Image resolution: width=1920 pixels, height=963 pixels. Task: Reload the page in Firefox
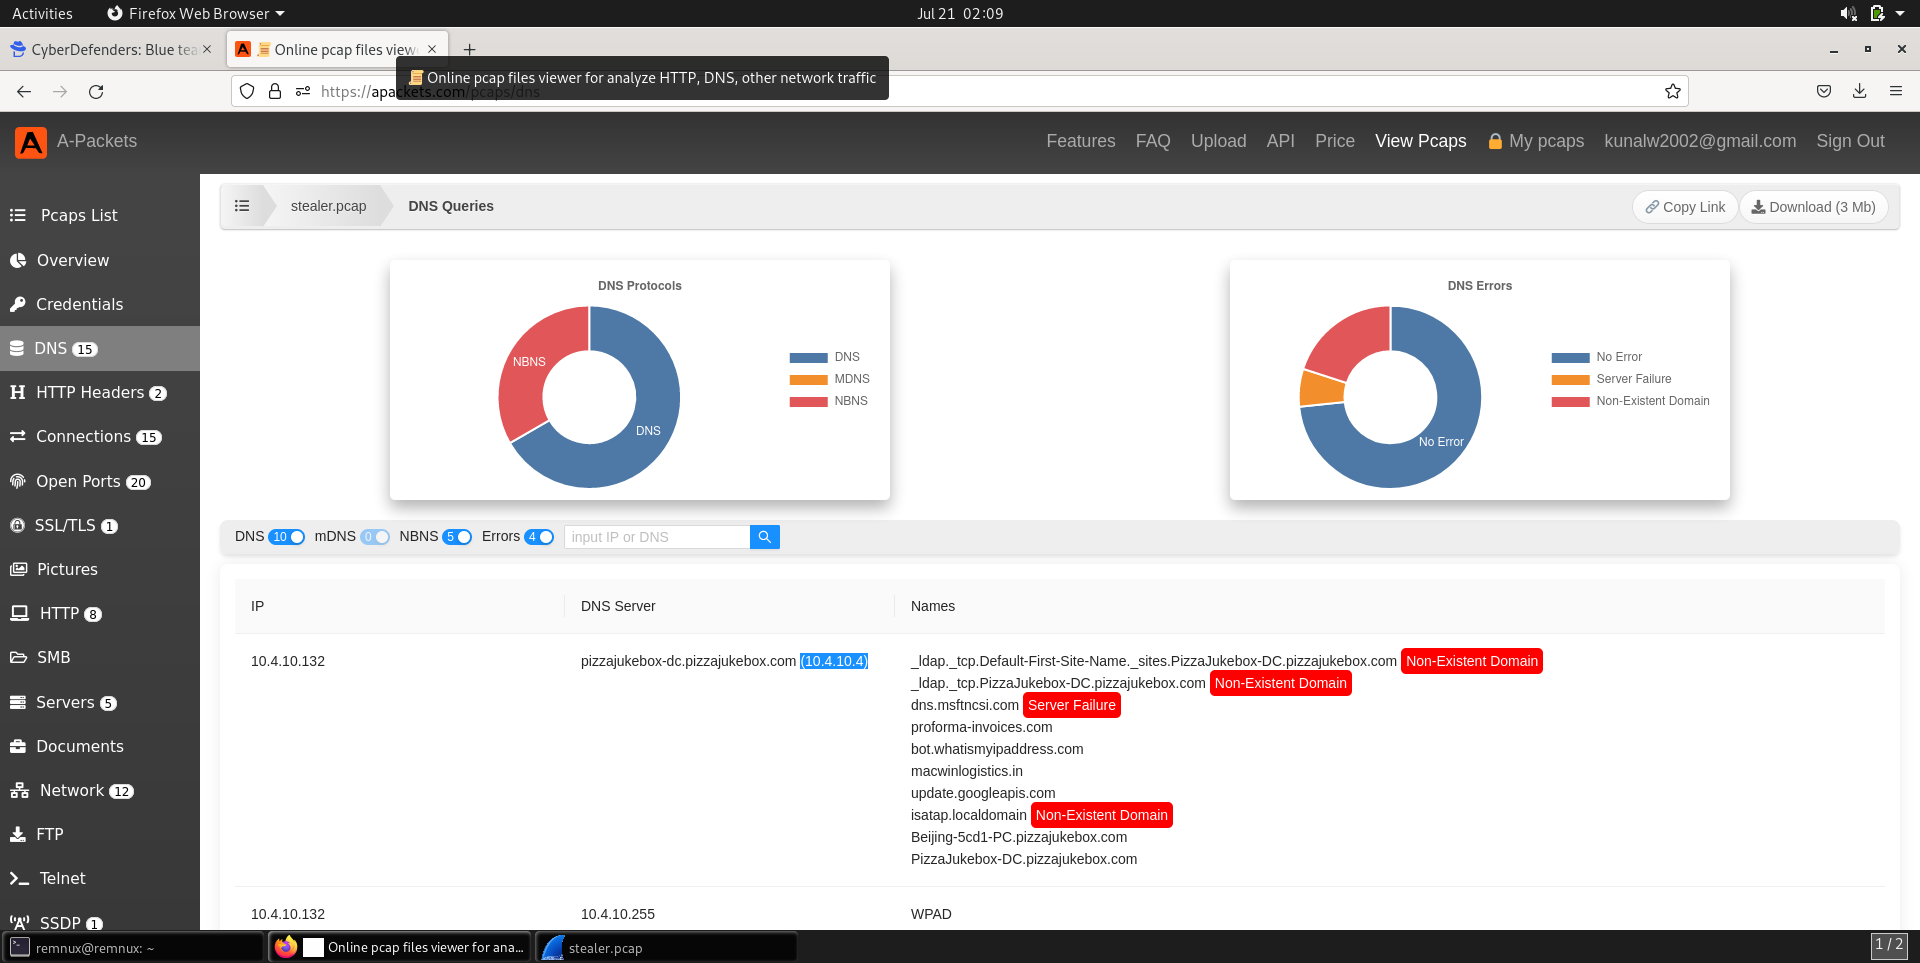pyautogui.click(x=96, y=92)
